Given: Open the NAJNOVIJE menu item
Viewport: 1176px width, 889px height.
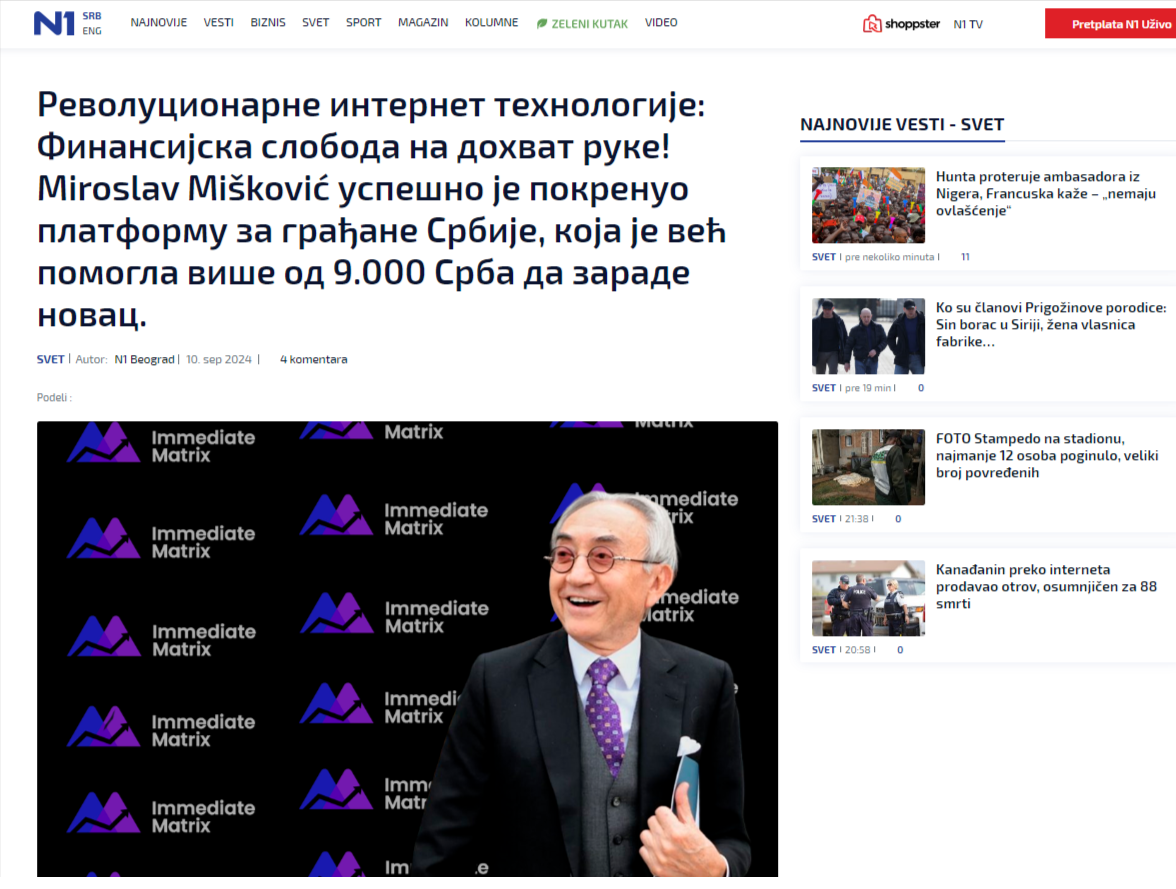Looking at the screenshot, I should tap(158, 23).
